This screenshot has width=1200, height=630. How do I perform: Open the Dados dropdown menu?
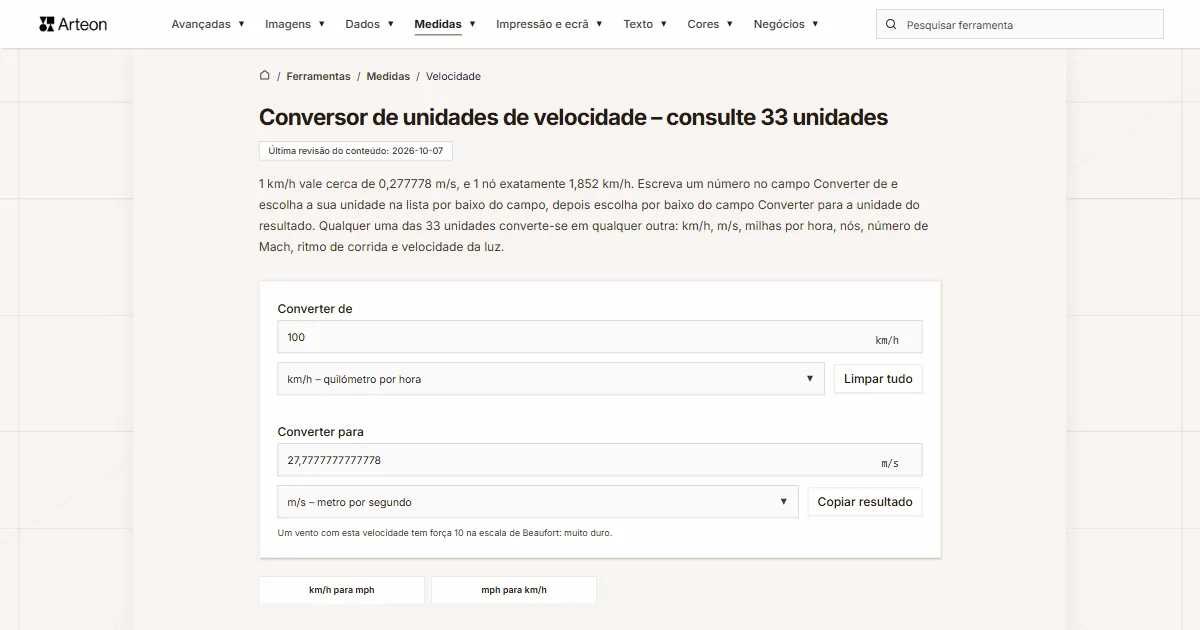click(370, 24)
